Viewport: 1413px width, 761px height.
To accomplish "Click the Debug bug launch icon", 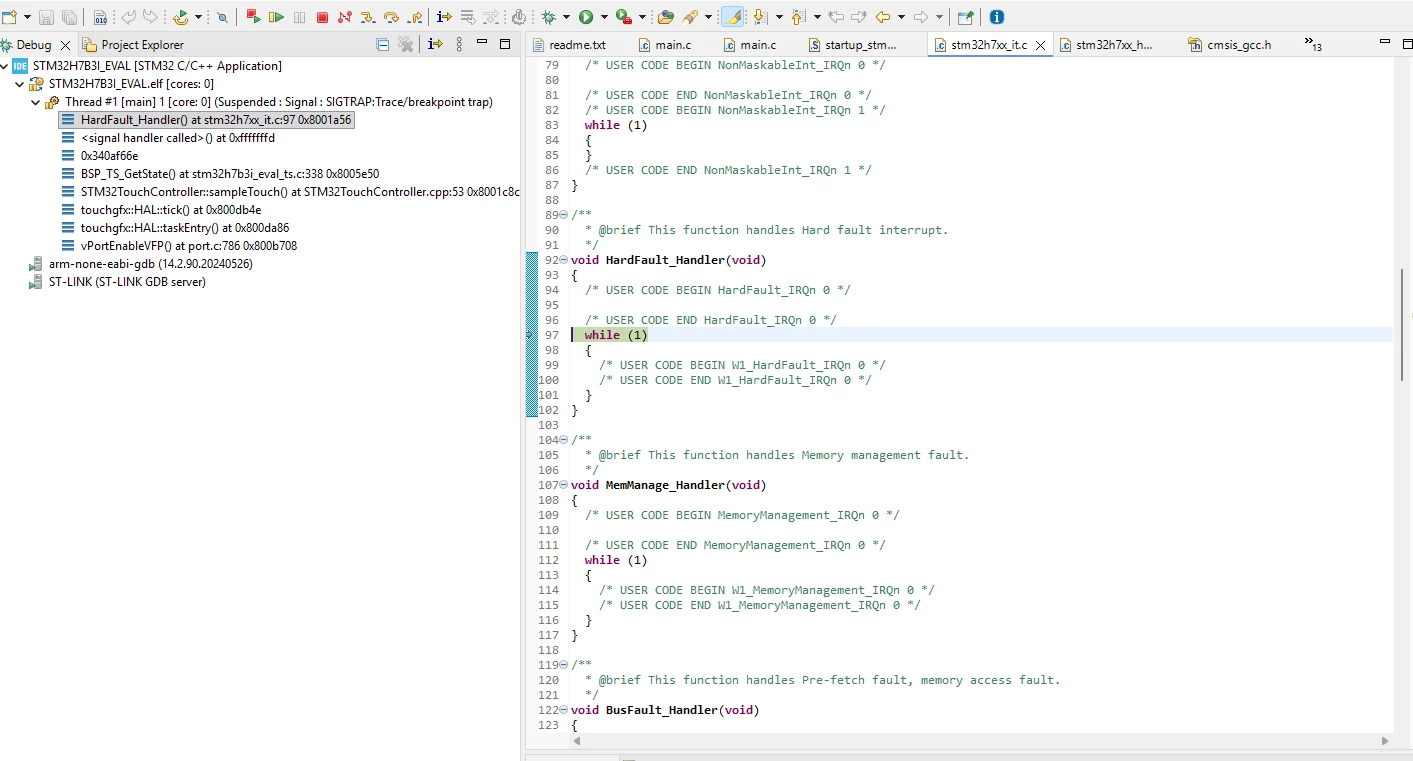I will pos(548,17).
